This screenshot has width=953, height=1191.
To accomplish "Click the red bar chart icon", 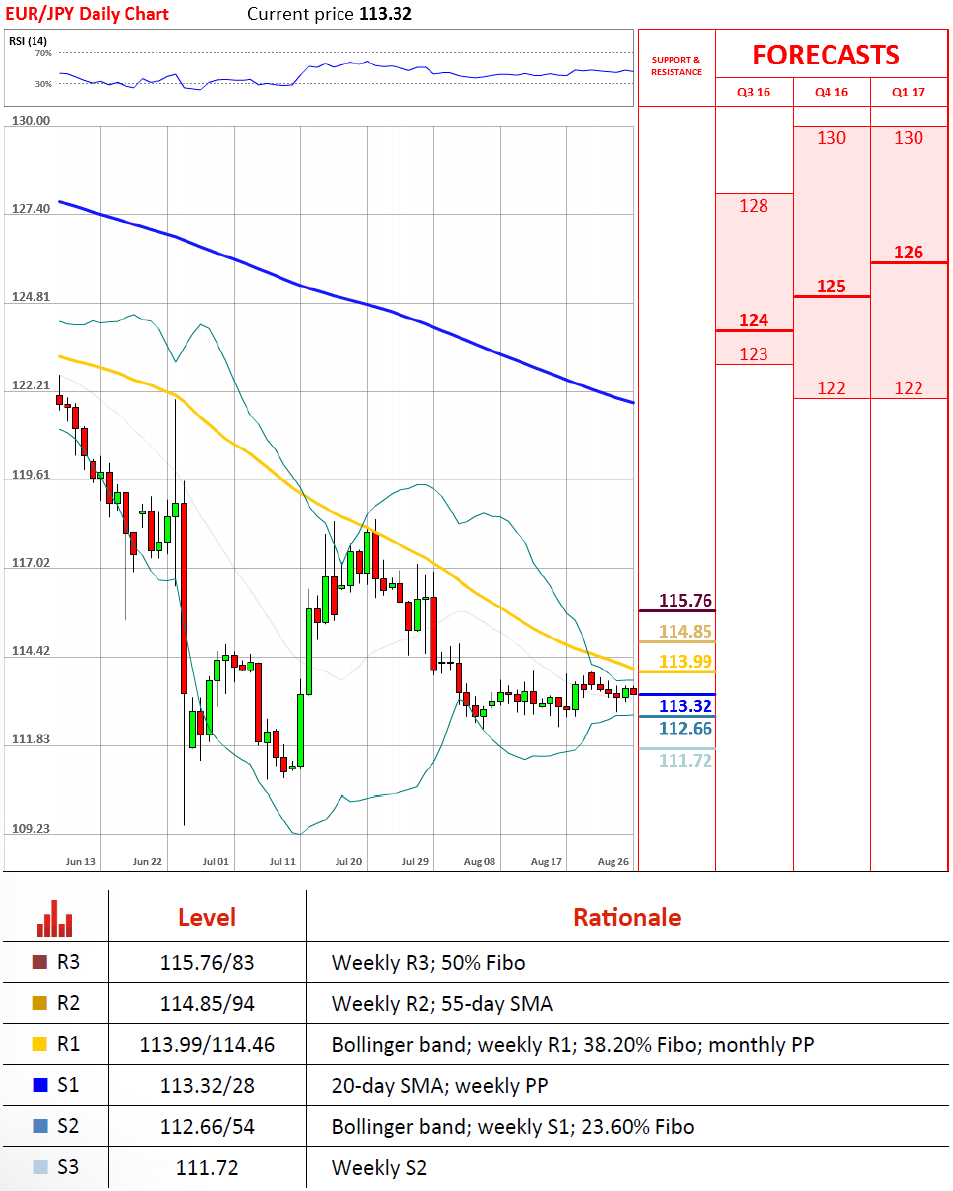I will 55,918.
